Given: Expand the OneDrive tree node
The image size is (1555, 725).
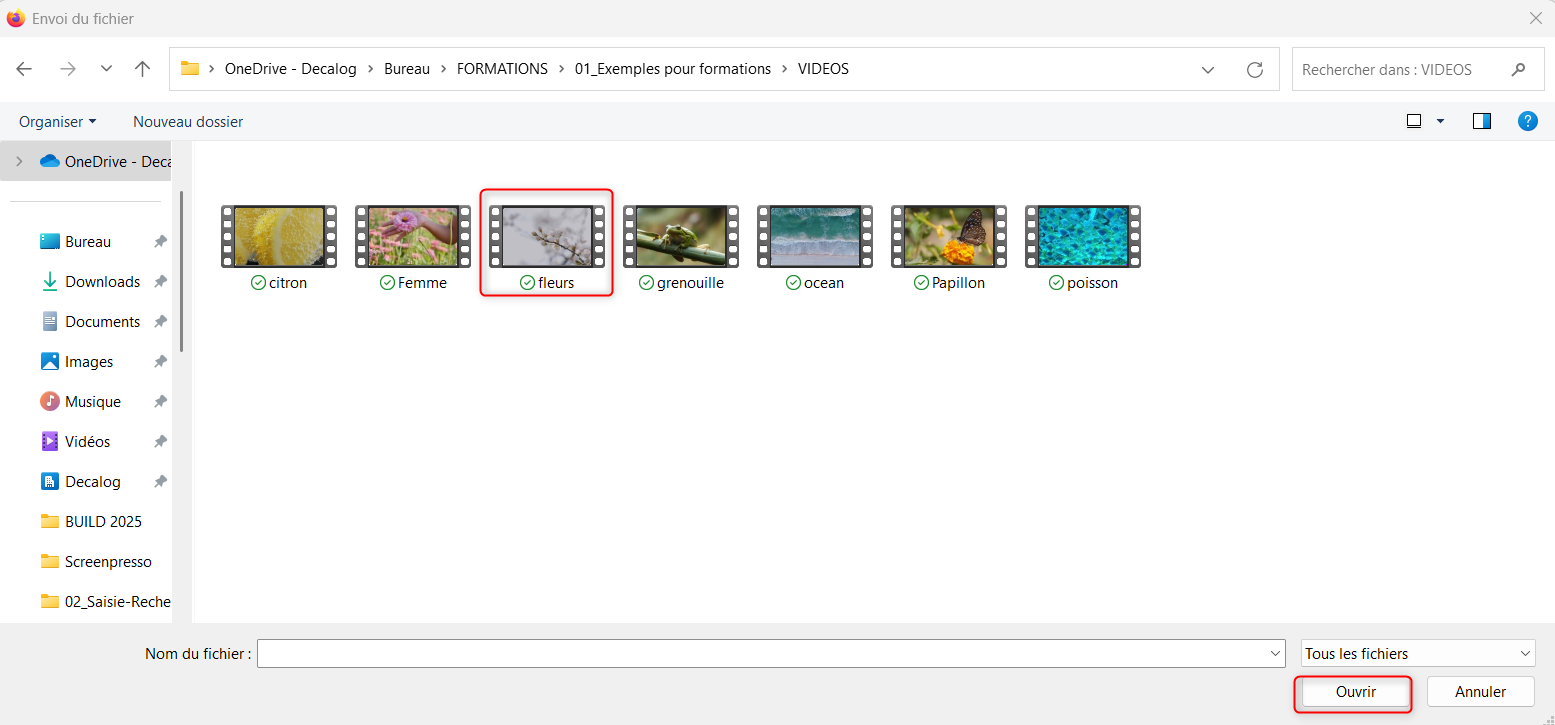Looking at the screenshot, I should [19, 161].
